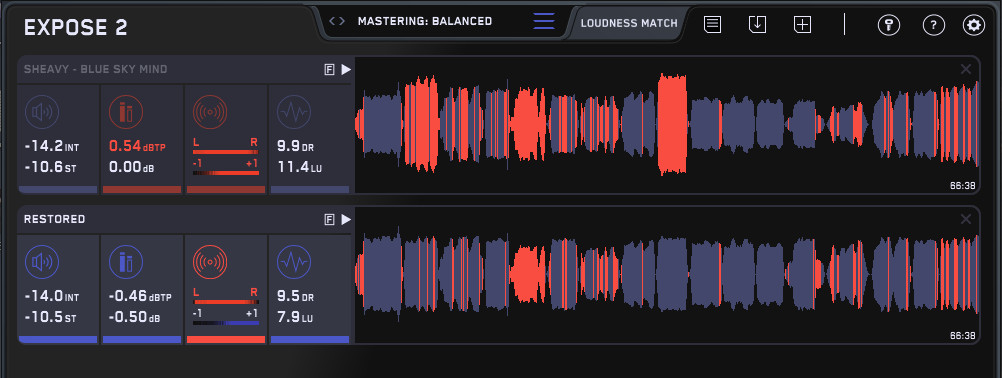Screen dimensions: 1002x378
Task: Open the notes list icon
Action: [713, 25]
